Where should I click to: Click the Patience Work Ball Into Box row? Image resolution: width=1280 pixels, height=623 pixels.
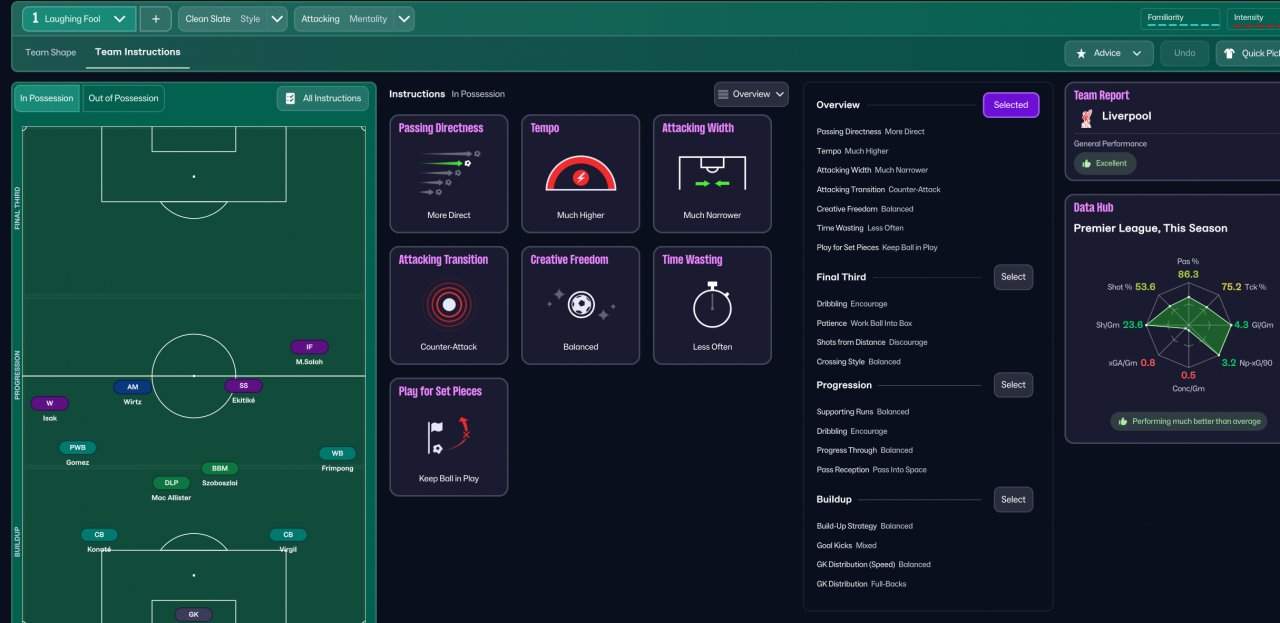pyautogui.click(x=864, y=323)
